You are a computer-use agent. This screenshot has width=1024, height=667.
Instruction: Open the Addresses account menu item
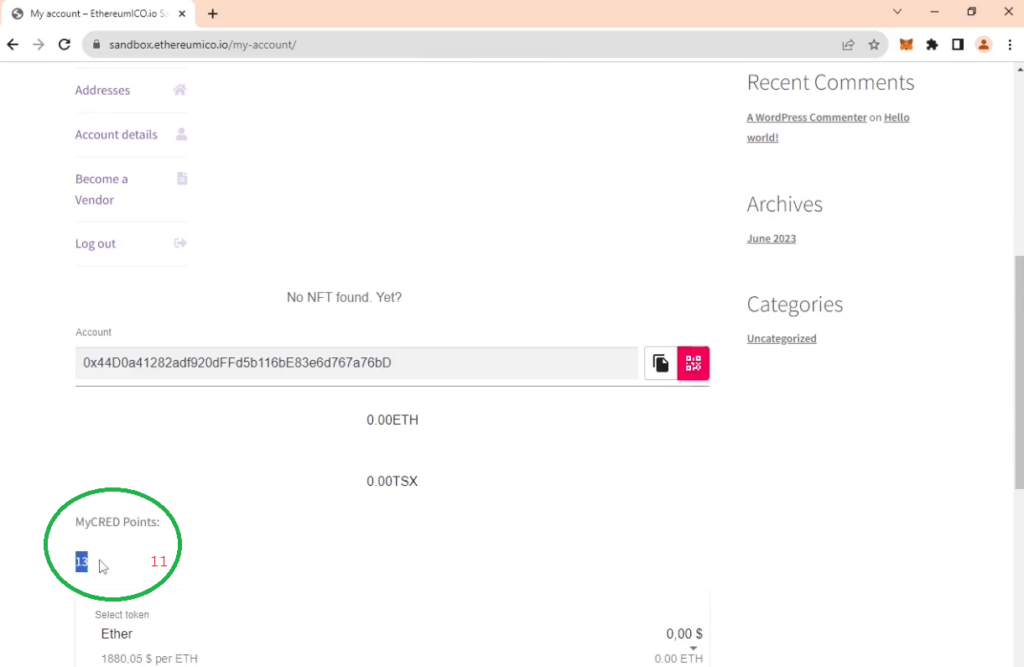[x=102, y=90]
